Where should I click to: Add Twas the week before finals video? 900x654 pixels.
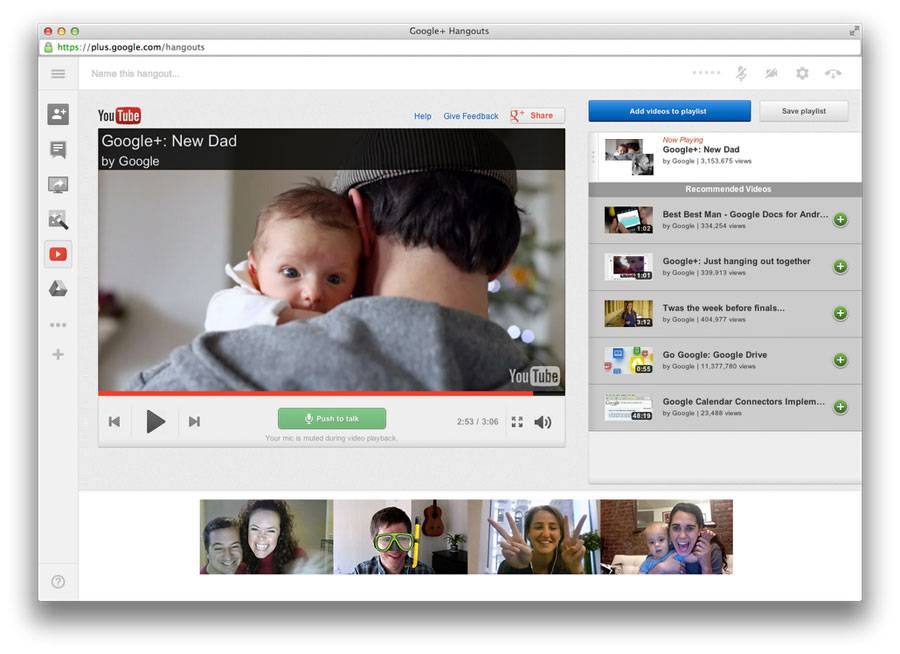[840, 314]
